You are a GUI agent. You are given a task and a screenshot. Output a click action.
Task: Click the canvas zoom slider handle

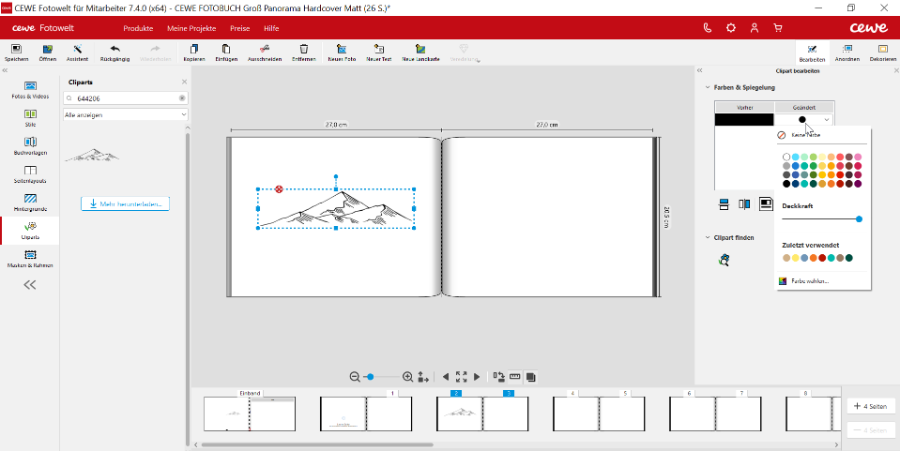[x=370, y=377]
